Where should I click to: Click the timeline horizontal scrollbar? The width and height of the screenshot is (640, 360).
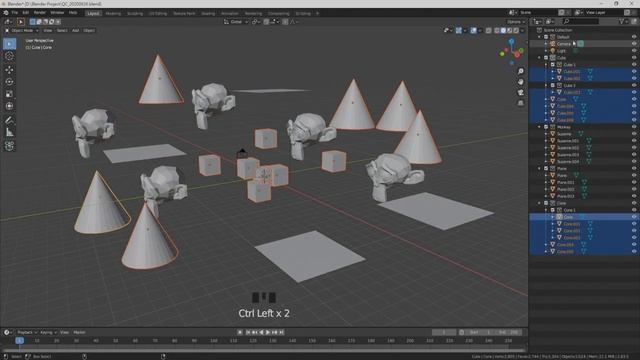[x=264, y=350]
